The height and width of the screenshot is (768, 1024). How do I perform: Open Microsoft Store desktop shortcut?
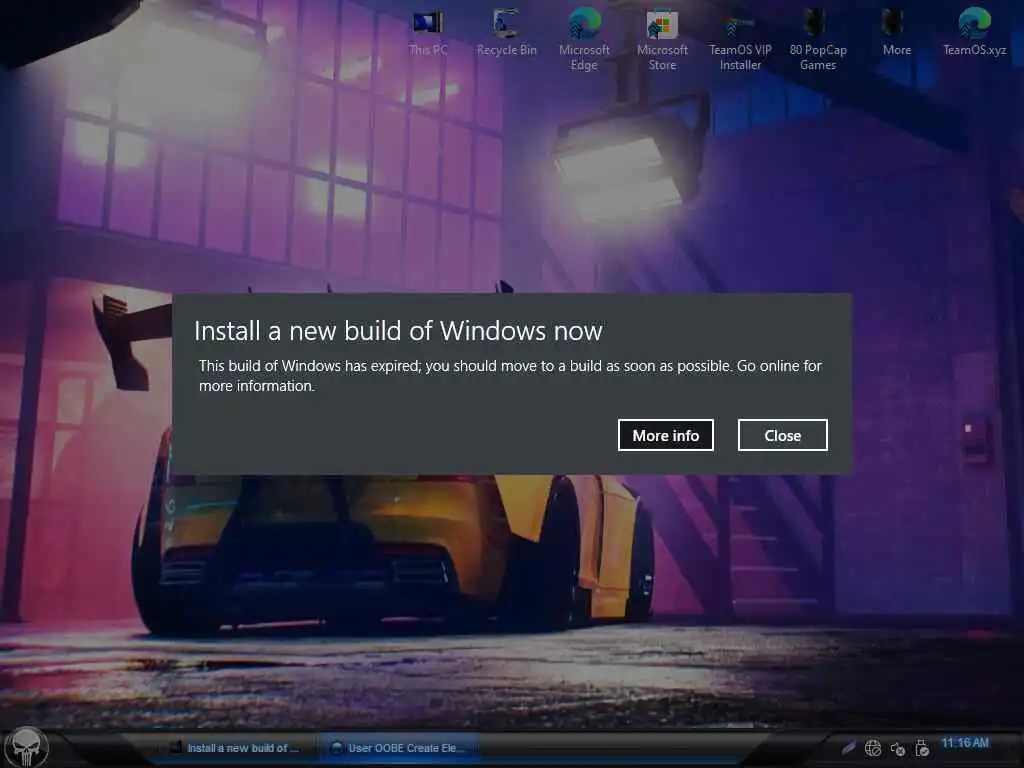click(x=662, y=39)
